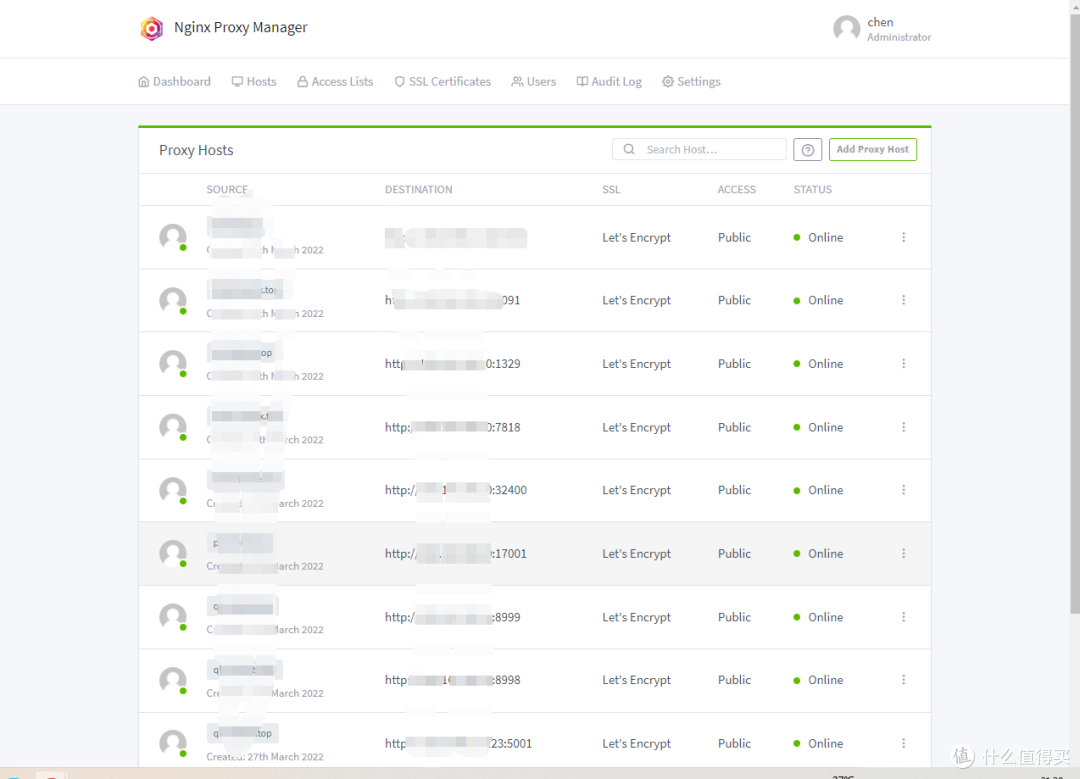
Task: Click owner avatar in port 1329 row
Action: point(173,363)
